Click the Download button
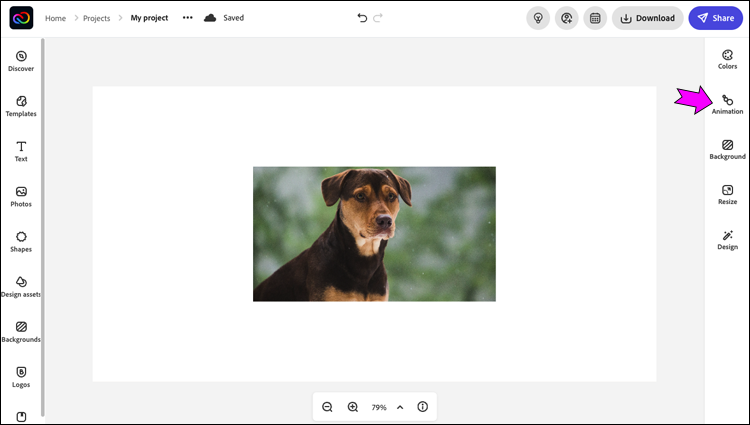Screen dimensions: 750x425 647,18
